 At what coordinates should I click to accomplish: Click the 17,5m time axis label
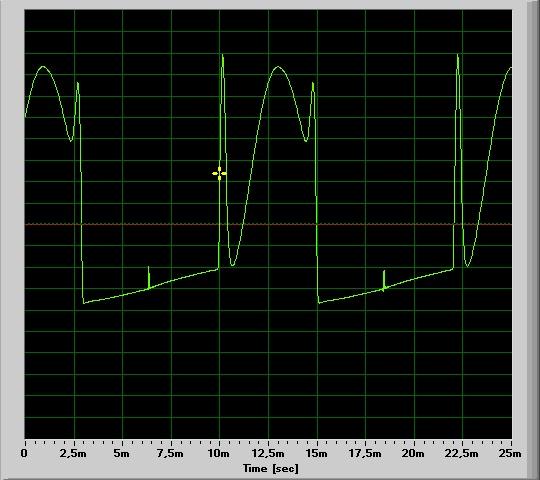365,453
